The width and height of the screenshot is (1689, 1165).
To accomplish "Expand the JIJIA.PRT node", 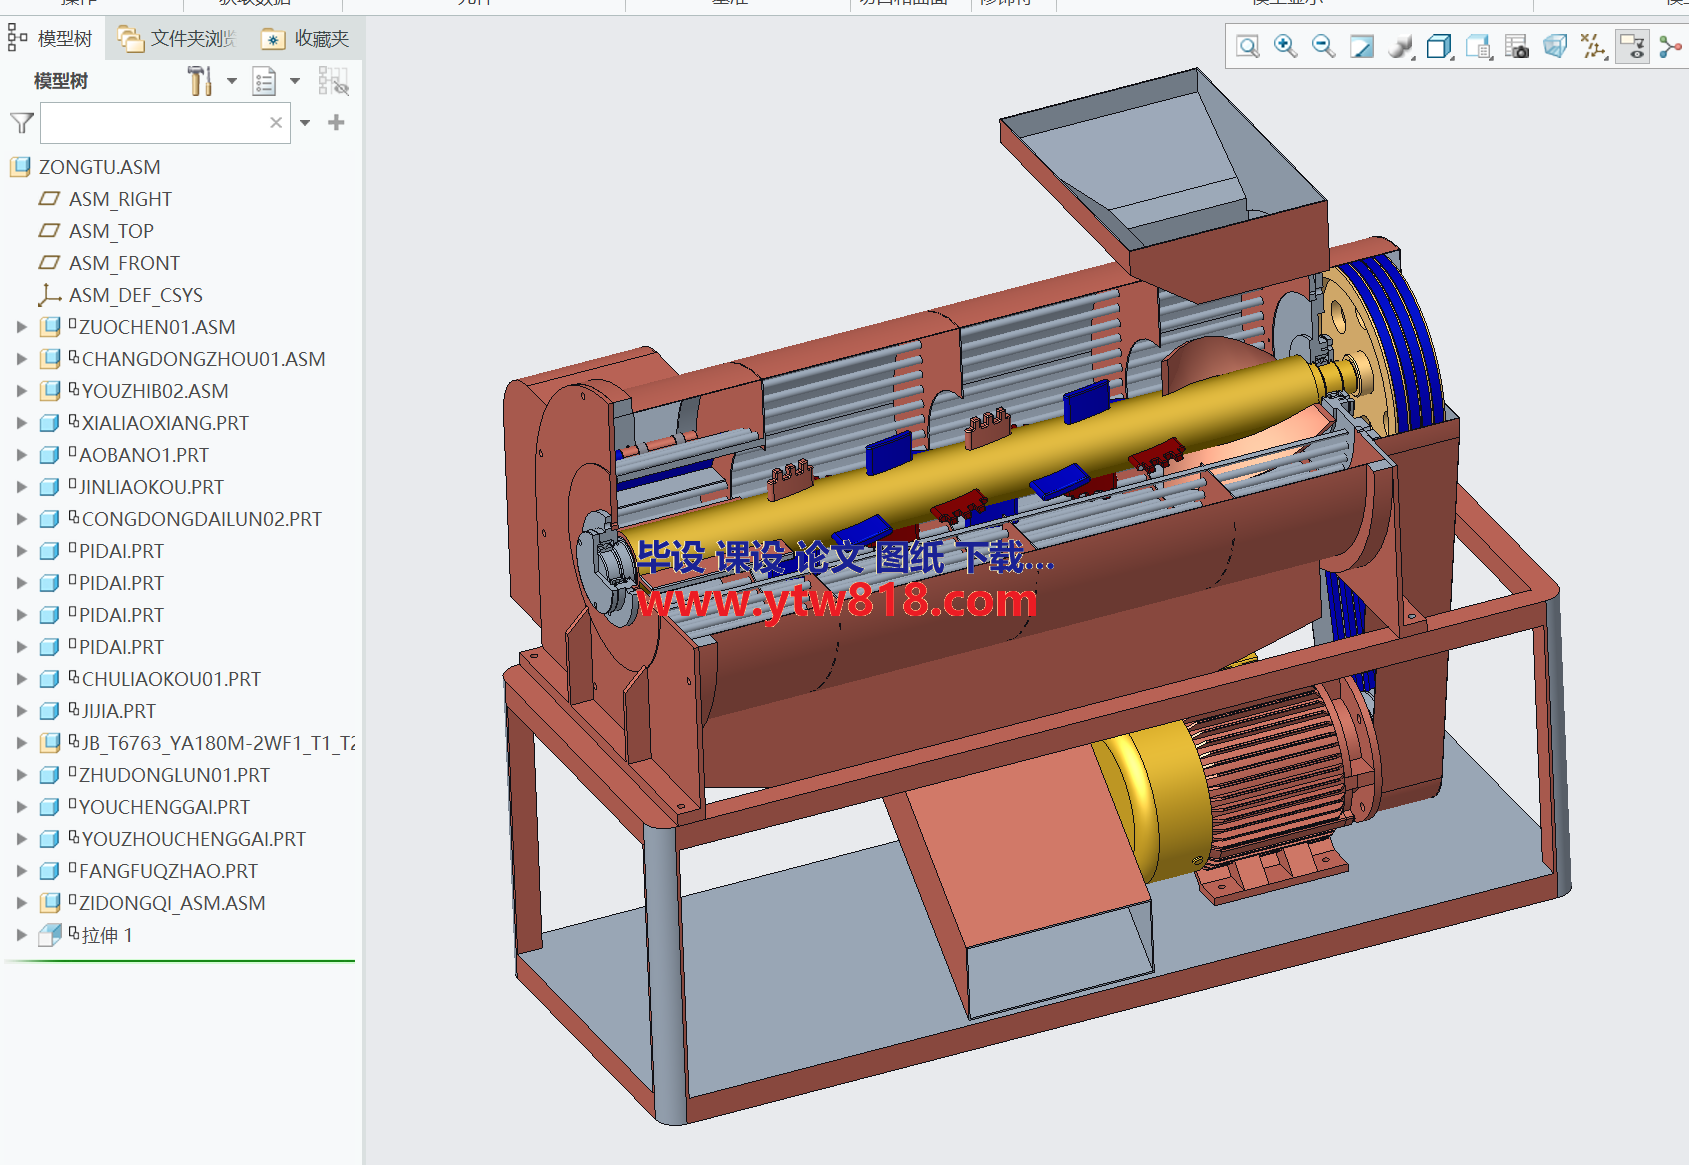I will pyautogui.click(x=21, y=711).
